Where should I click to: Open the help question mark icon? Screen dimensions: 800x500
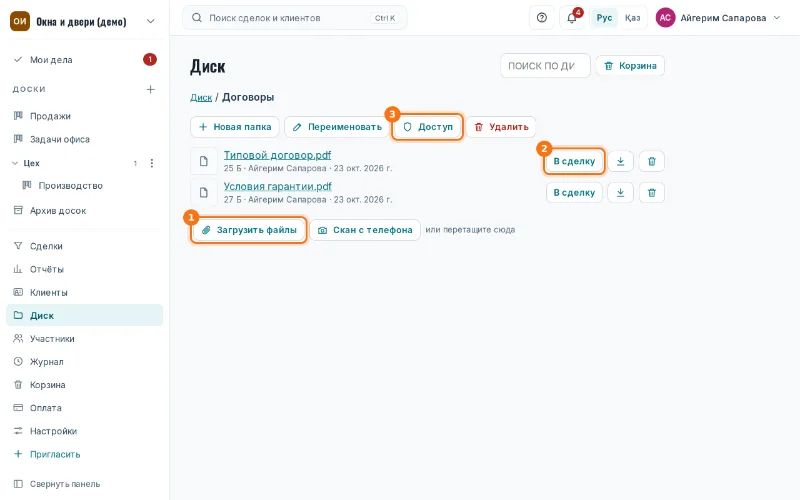coord(542,18)
